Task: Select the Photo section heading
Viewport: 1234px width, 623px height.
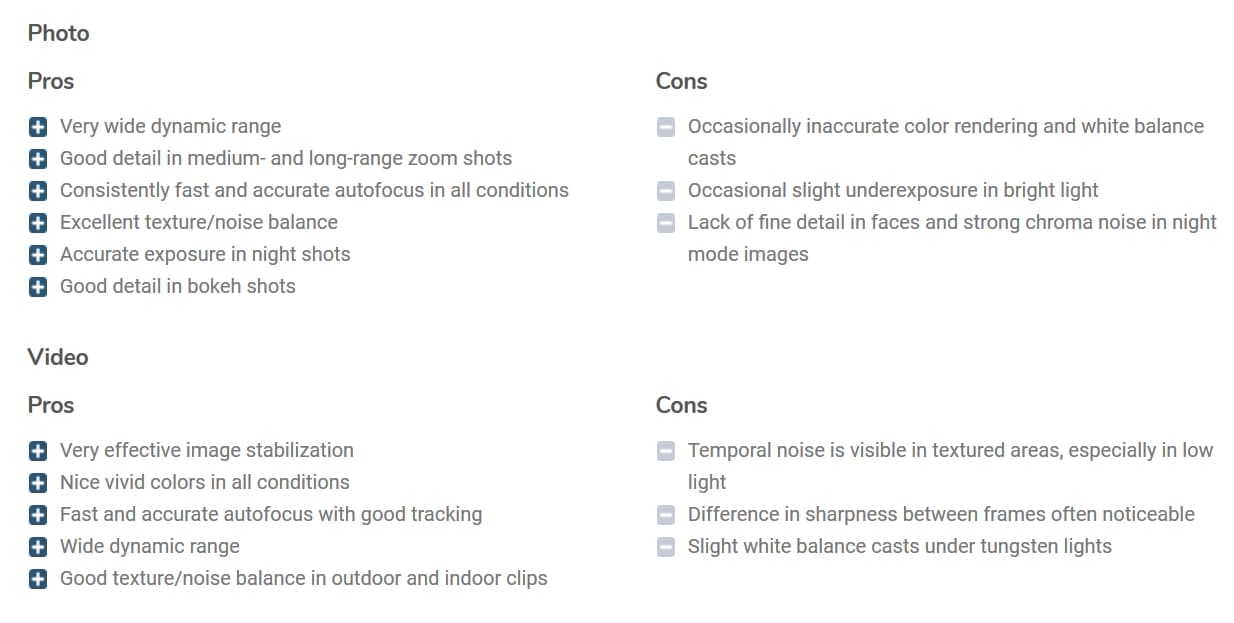Action: (x=59, y=33)
